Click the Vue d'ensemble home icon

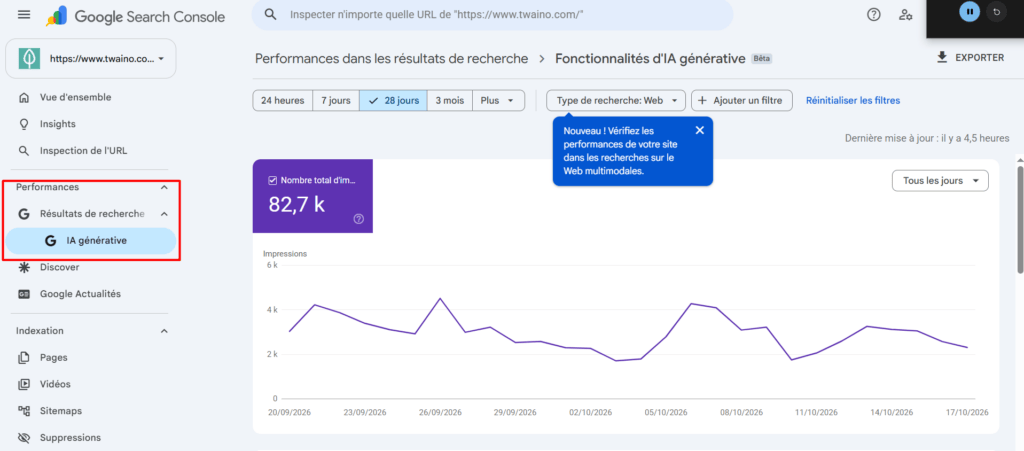pos(24,97)
